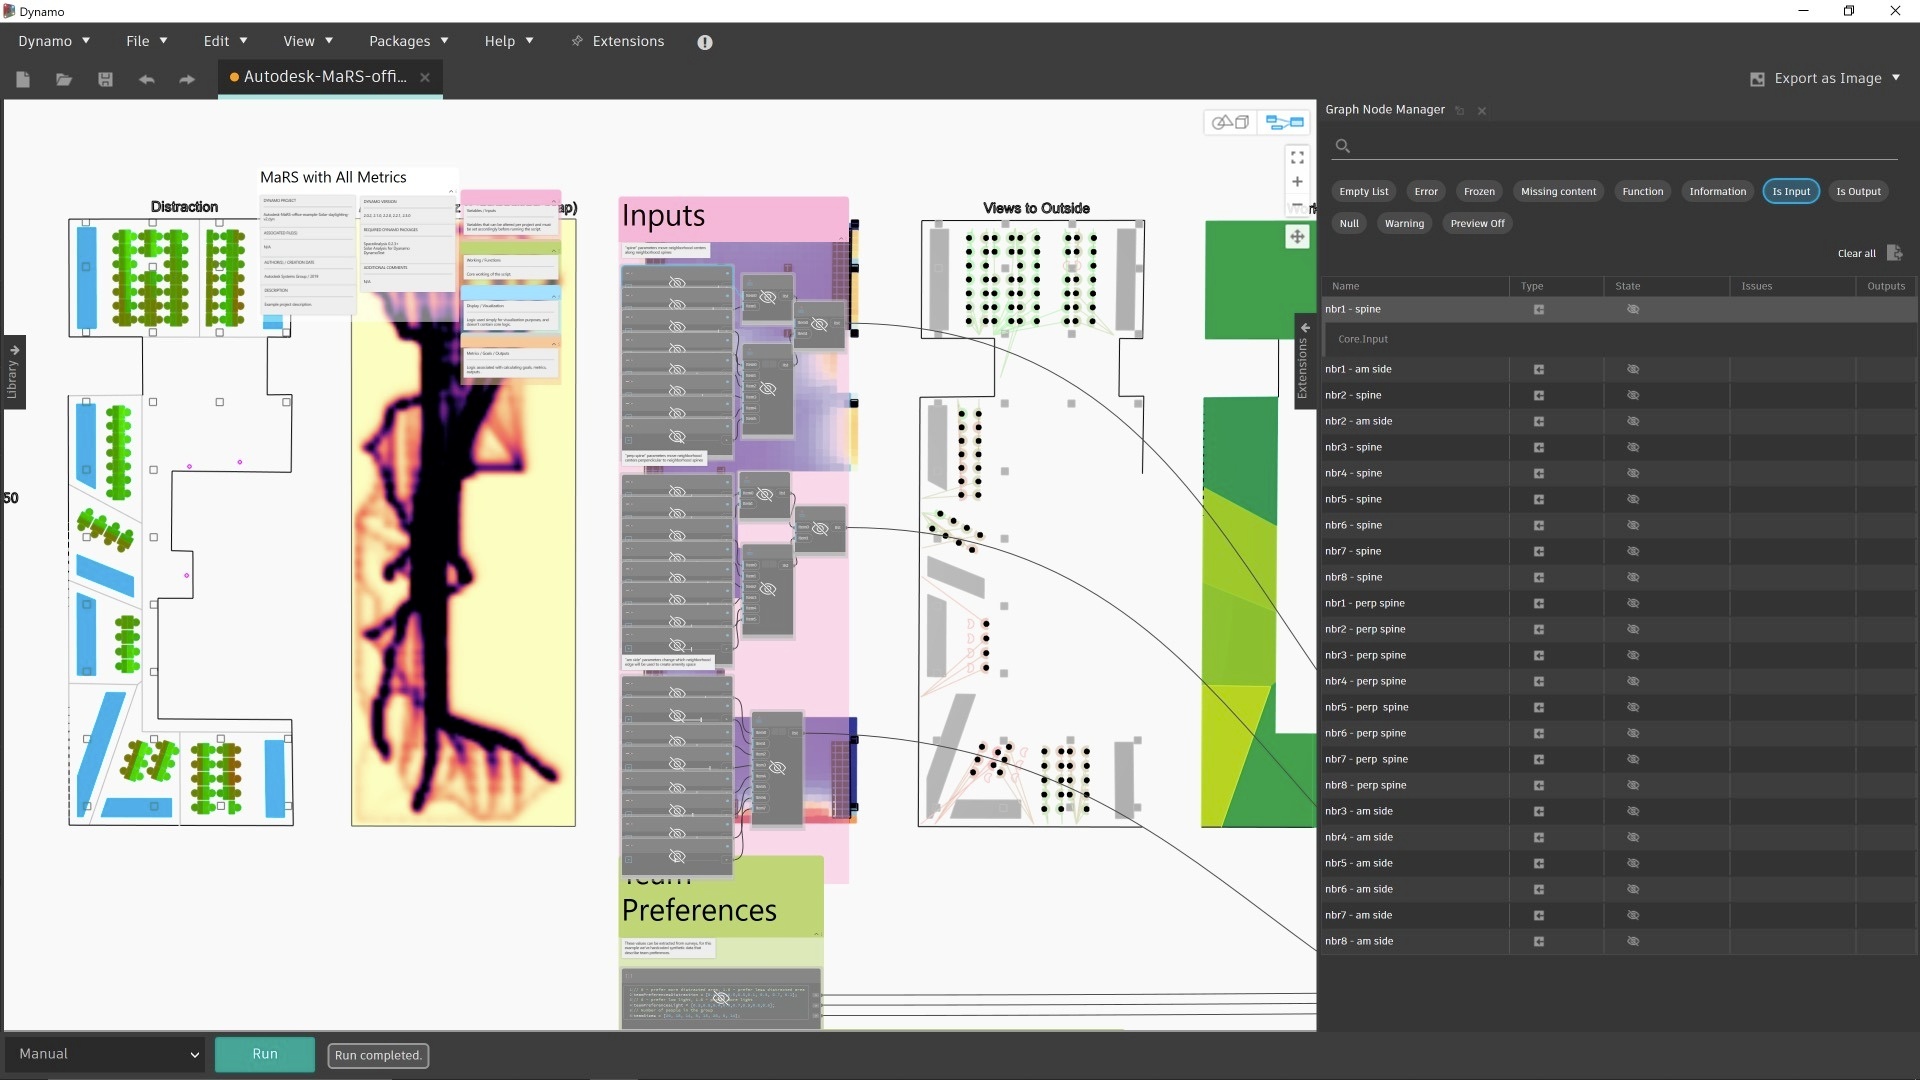Click the pan mode cross-arrows icon

[1297, 237]
